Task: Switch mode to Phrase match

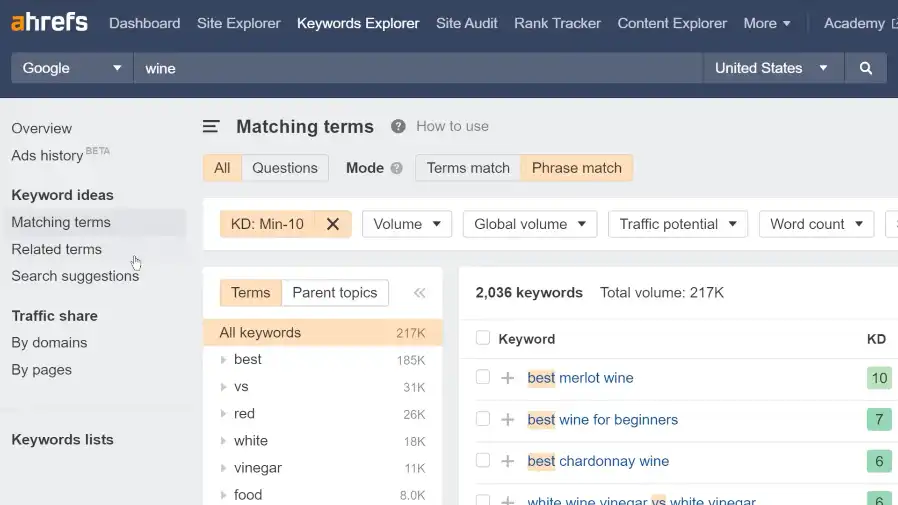Action: (577, 168)
